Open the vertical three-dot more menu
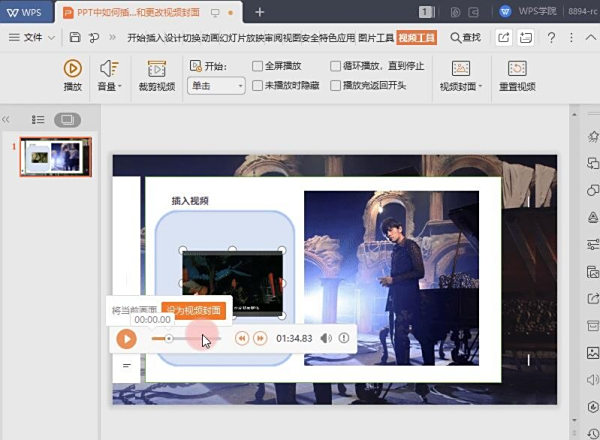This screenshot has height=440, width=600. pos(571,37)
